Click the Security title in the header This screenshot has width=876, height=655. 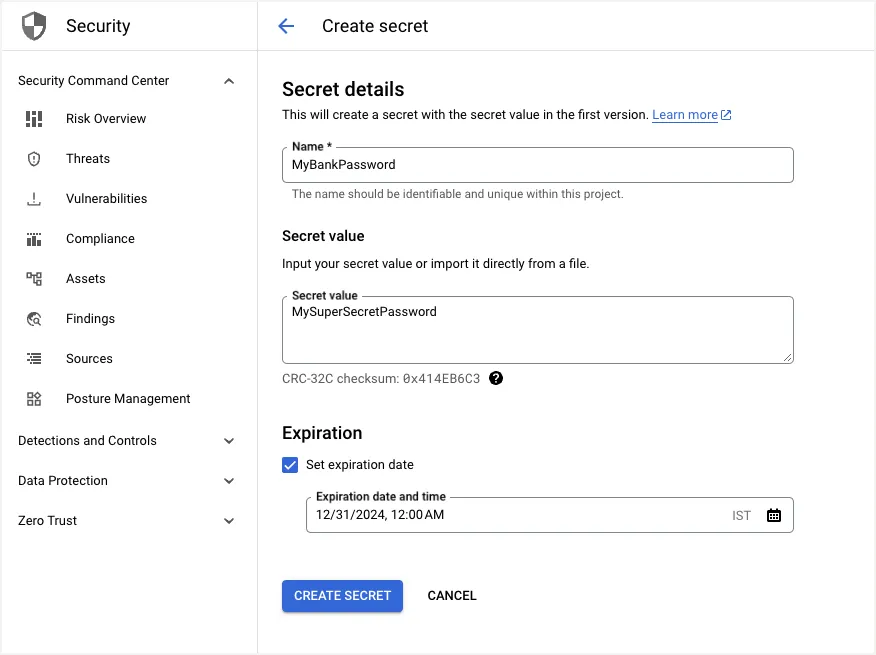(97, 25)
